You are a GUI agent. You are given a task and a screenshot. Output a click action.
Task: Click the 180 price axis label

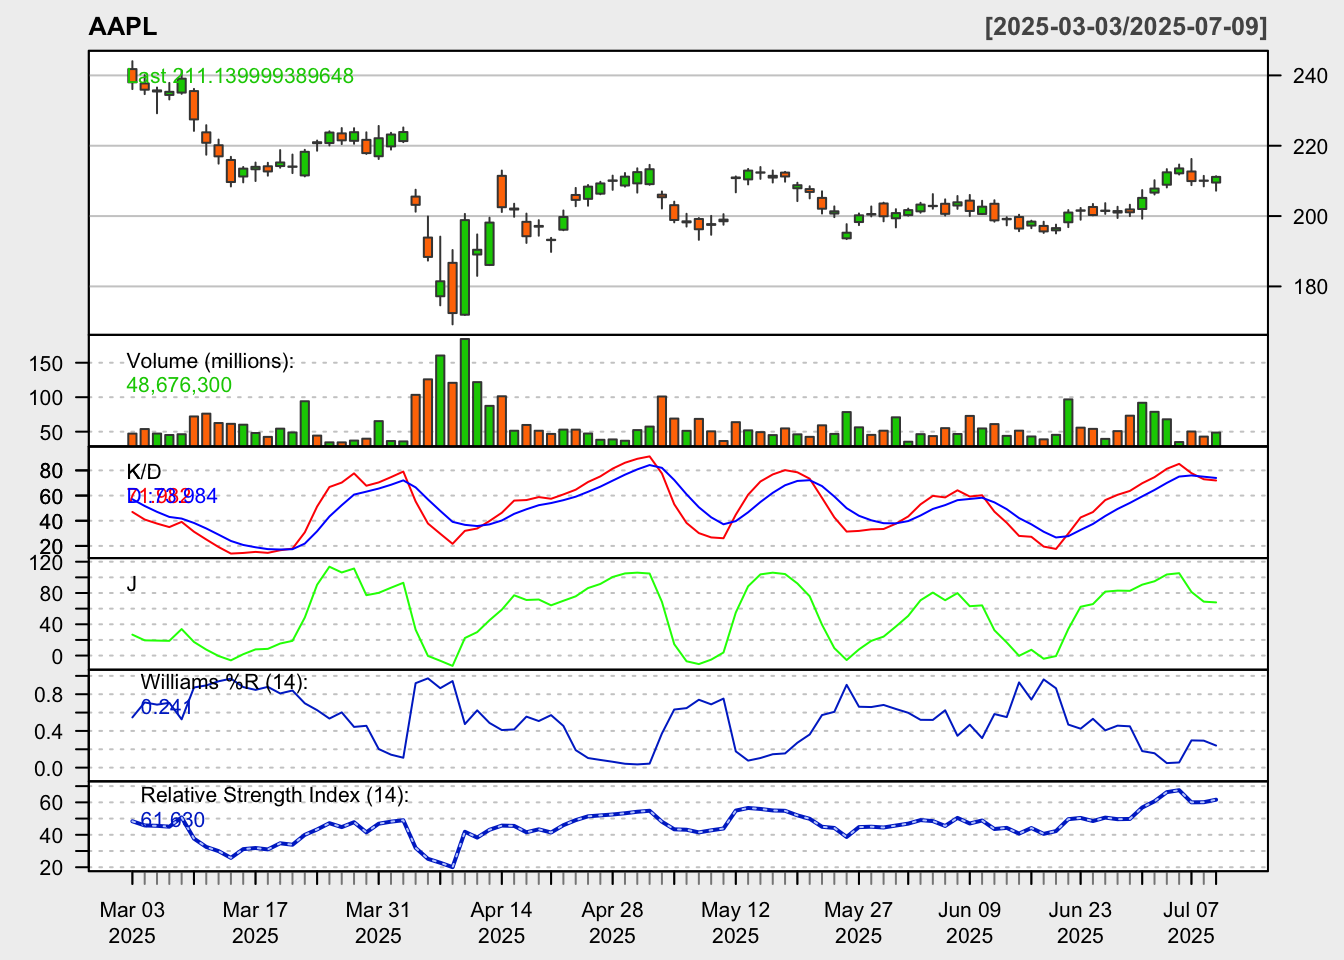tap(1311, 287)
